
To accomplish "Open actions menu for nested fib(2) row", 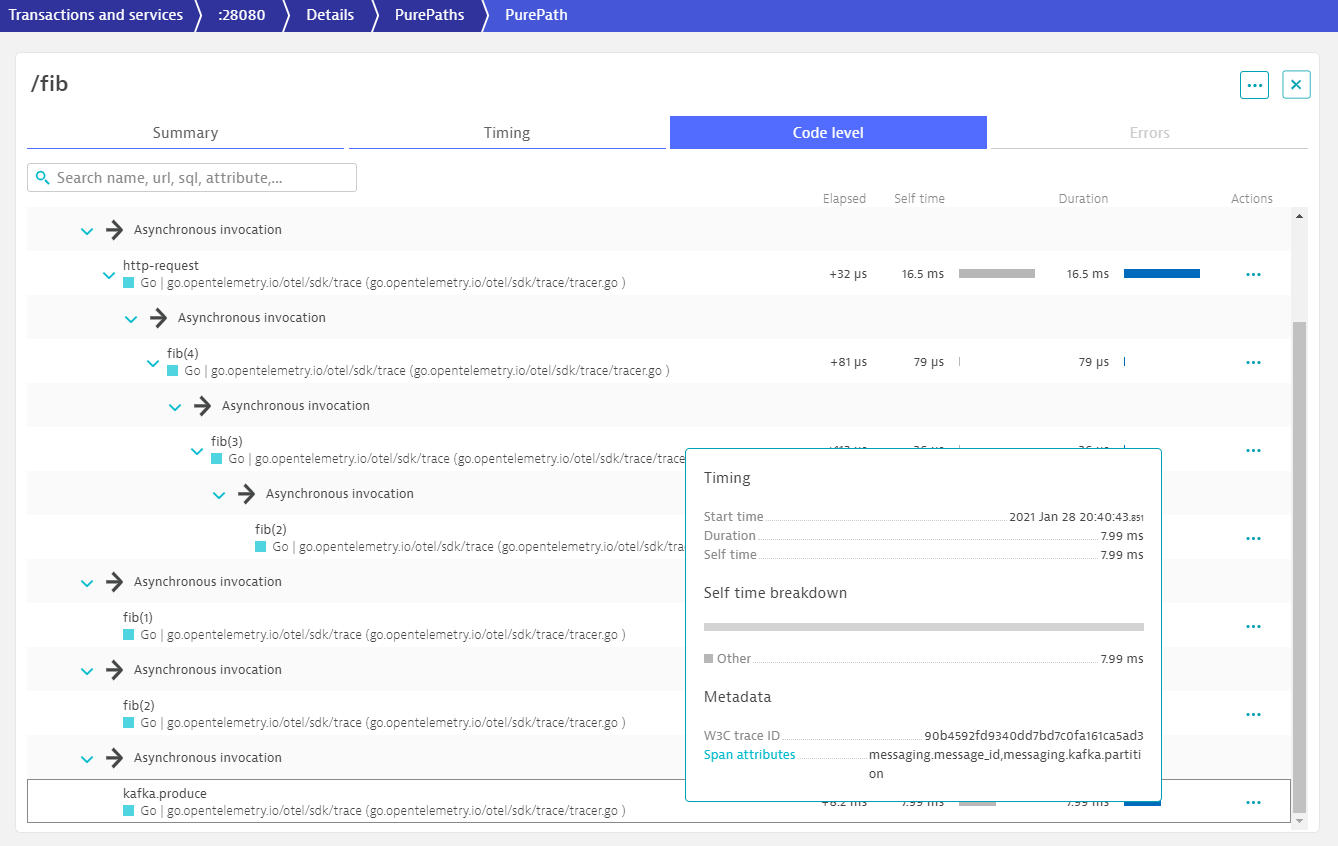I will tap(1254, 538).
